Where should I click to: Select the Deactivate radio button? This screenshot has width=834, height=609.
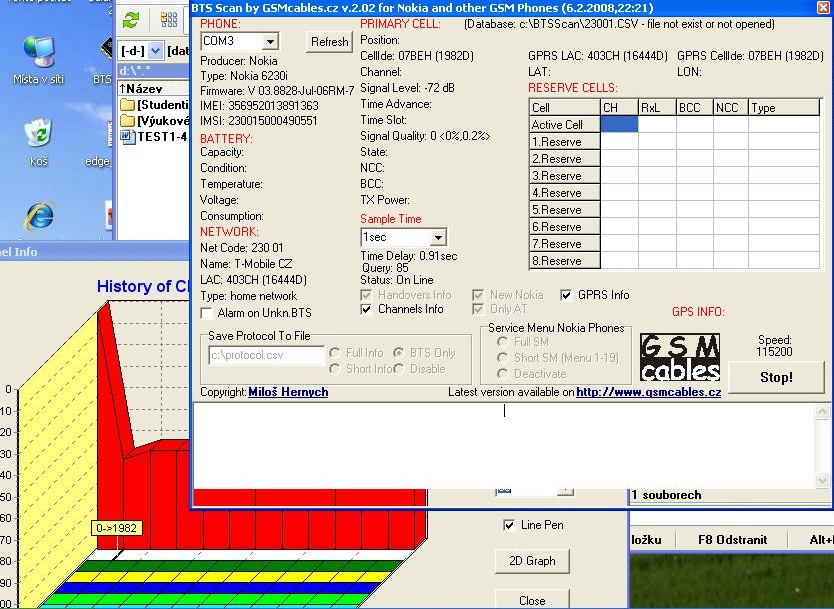point(502,374)
